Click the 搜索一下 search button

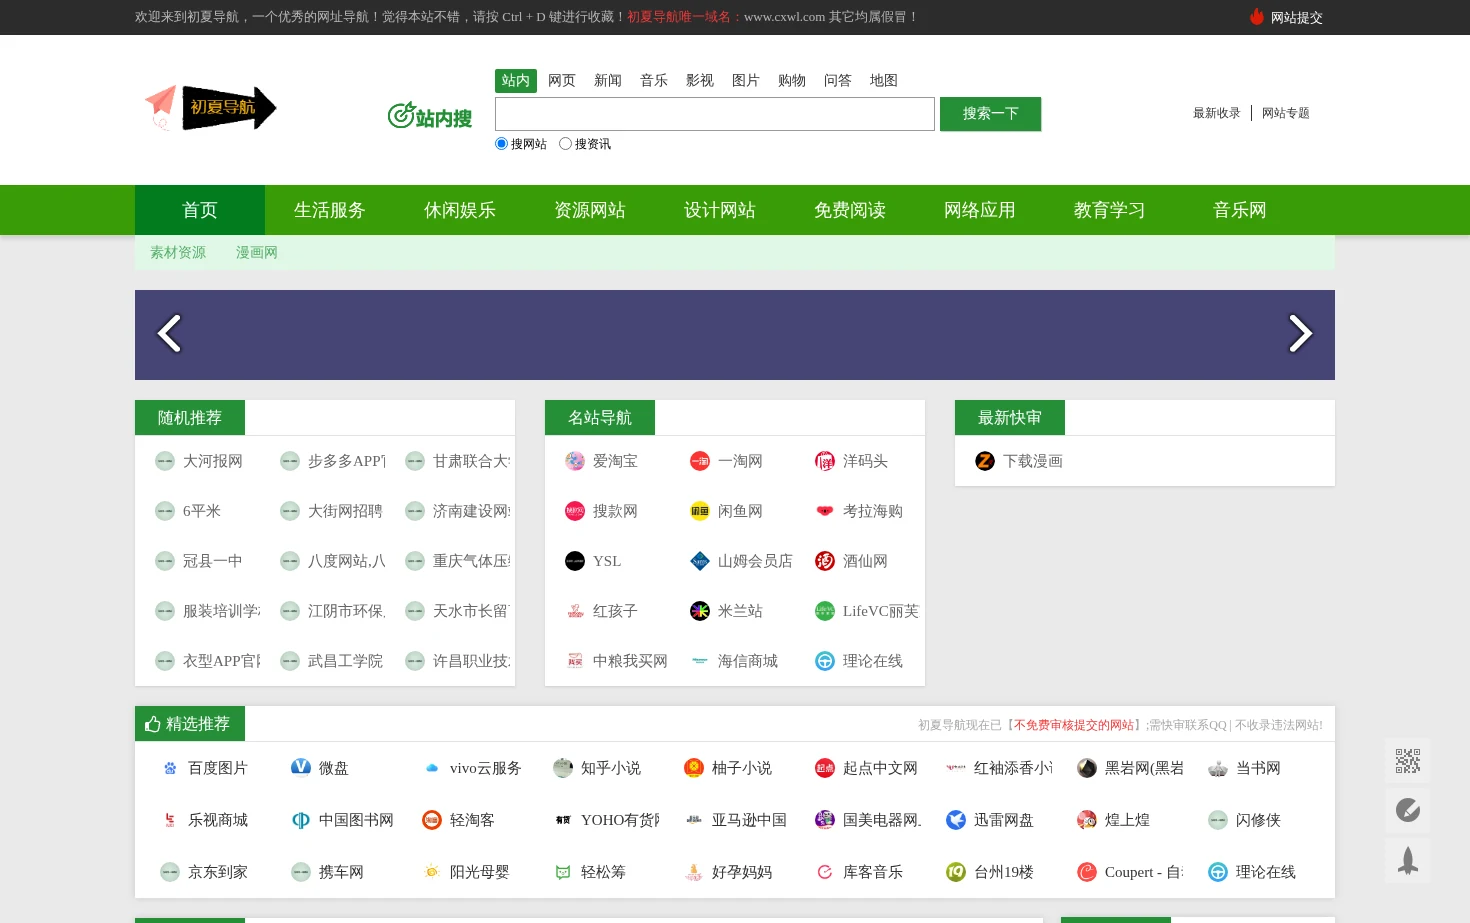pos(990,114)
